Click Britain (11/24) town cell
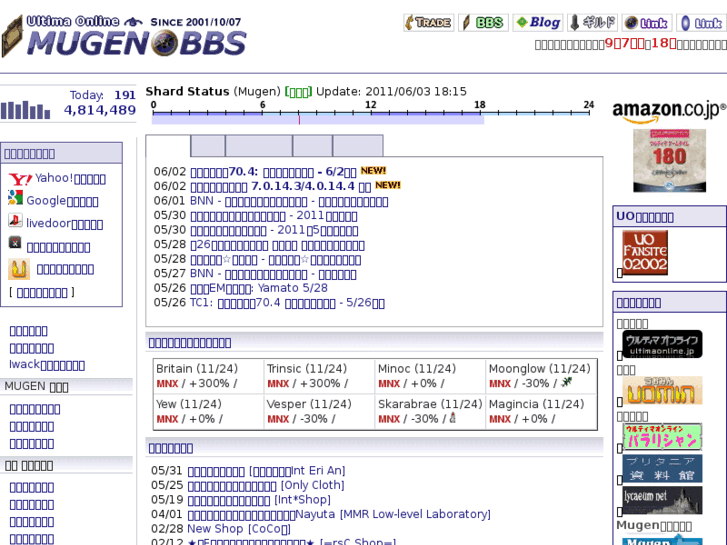The width and height of the screenshot is (727, 545). pos(208,376)
